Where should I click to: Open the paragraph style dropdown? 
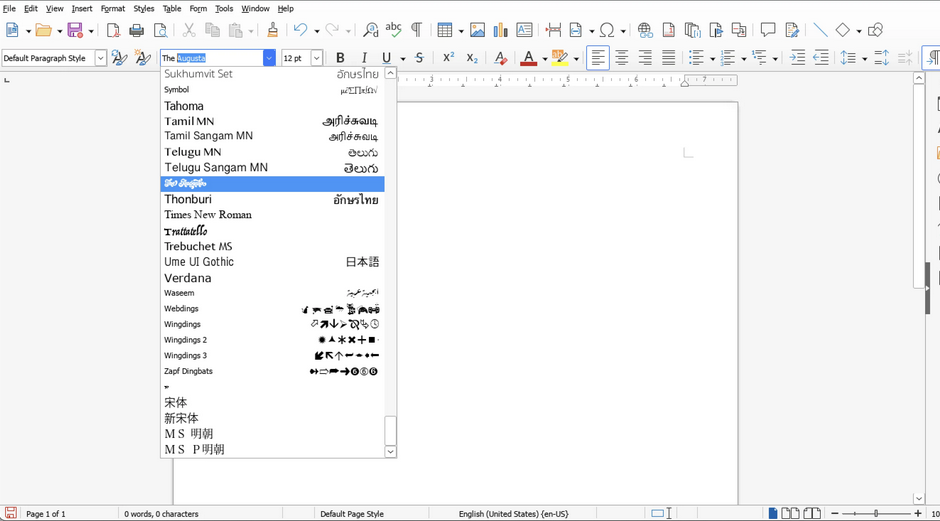tap(101, 58)
